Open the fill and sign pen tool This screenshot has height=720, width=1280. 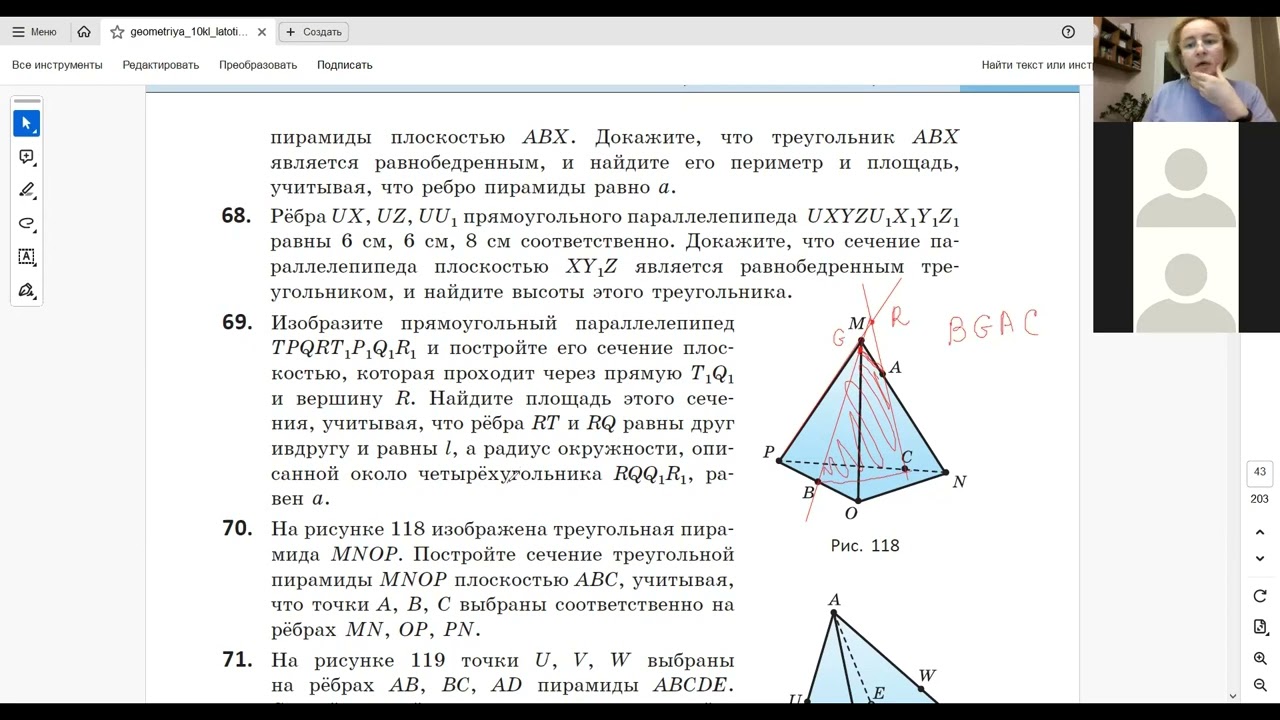click(27, 290)
